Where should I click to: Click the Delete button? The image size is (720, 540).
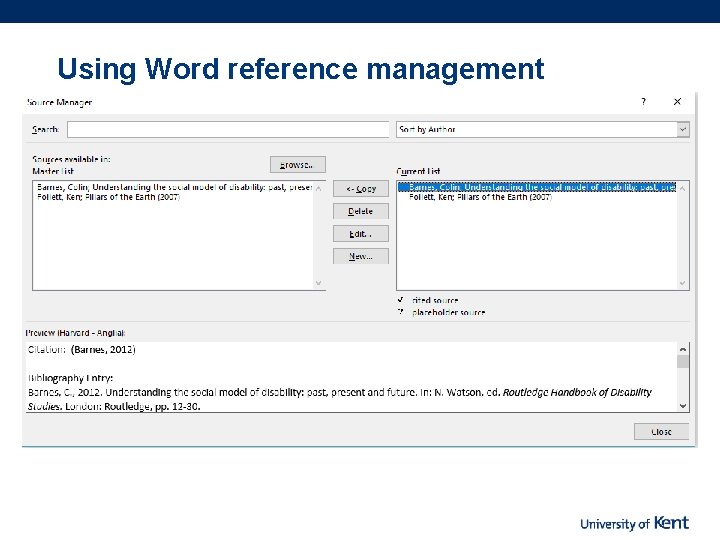tap(360, 211)
